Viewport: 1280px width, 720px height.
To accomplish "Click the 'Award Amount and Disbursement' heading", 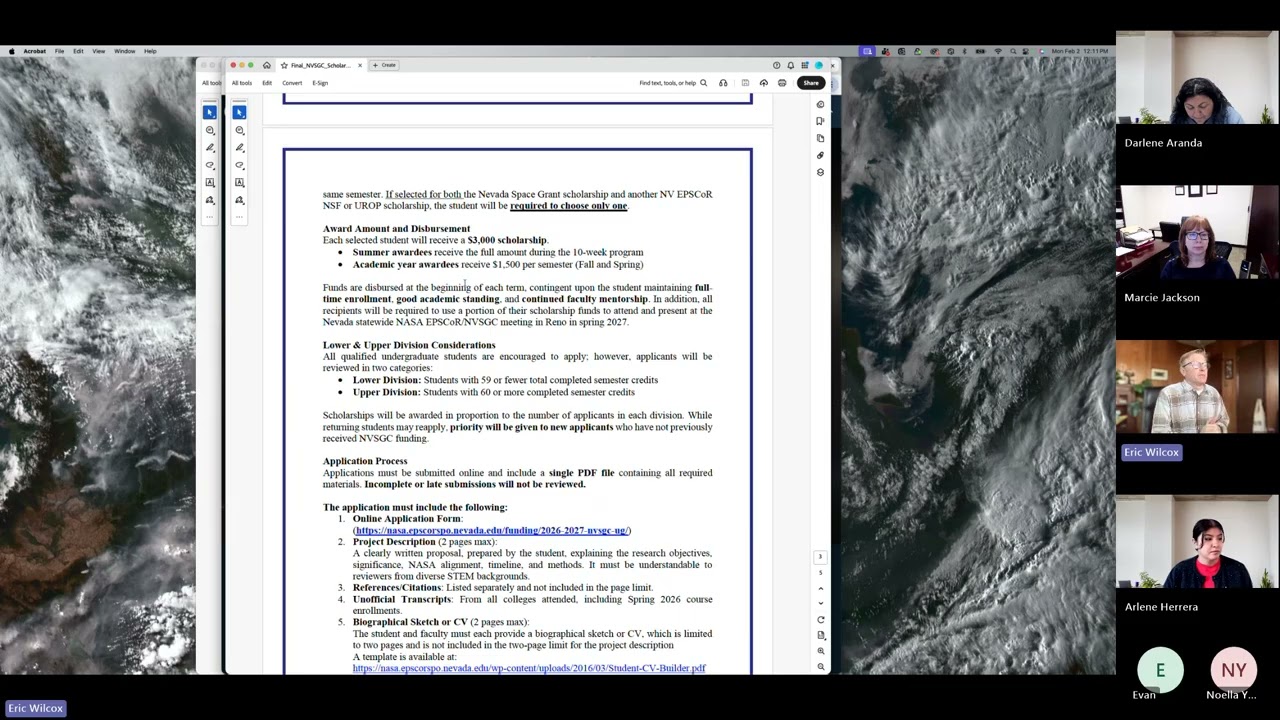I will pyautogui.click(x=396, y=229).
